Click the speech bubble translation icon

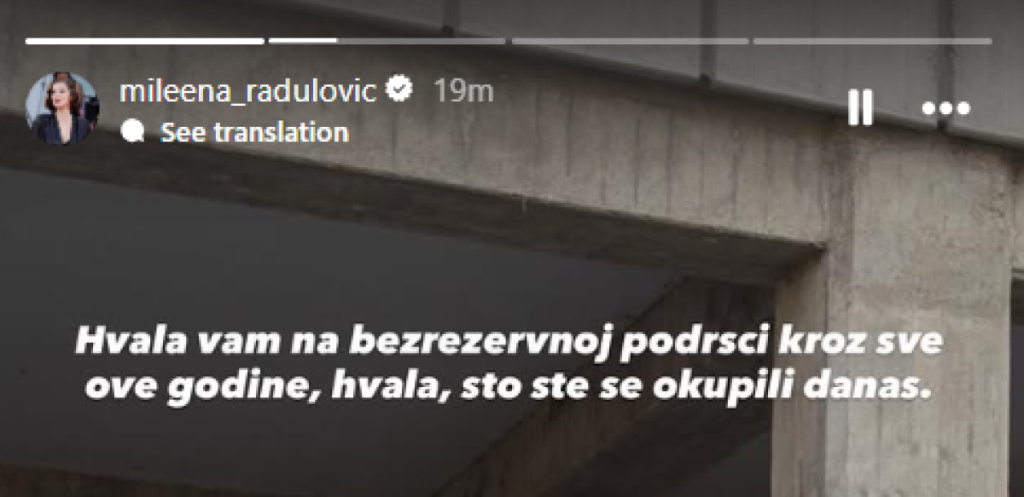133,131
